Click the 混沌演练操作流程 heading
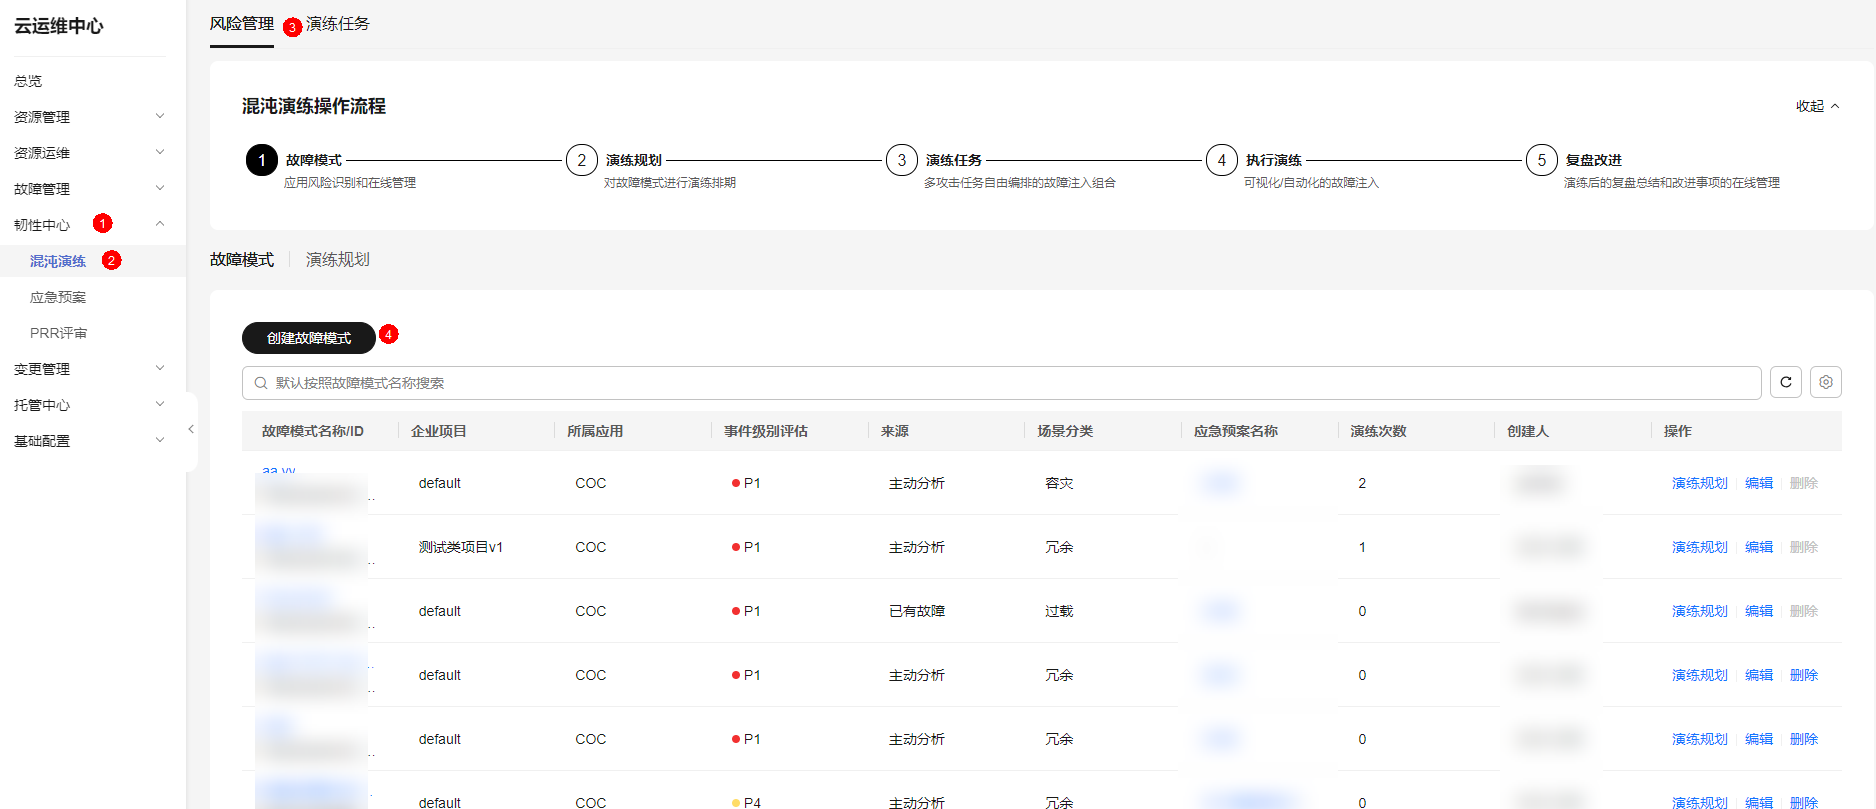This screenshot has width=1876, height=809. pos(314,106)
